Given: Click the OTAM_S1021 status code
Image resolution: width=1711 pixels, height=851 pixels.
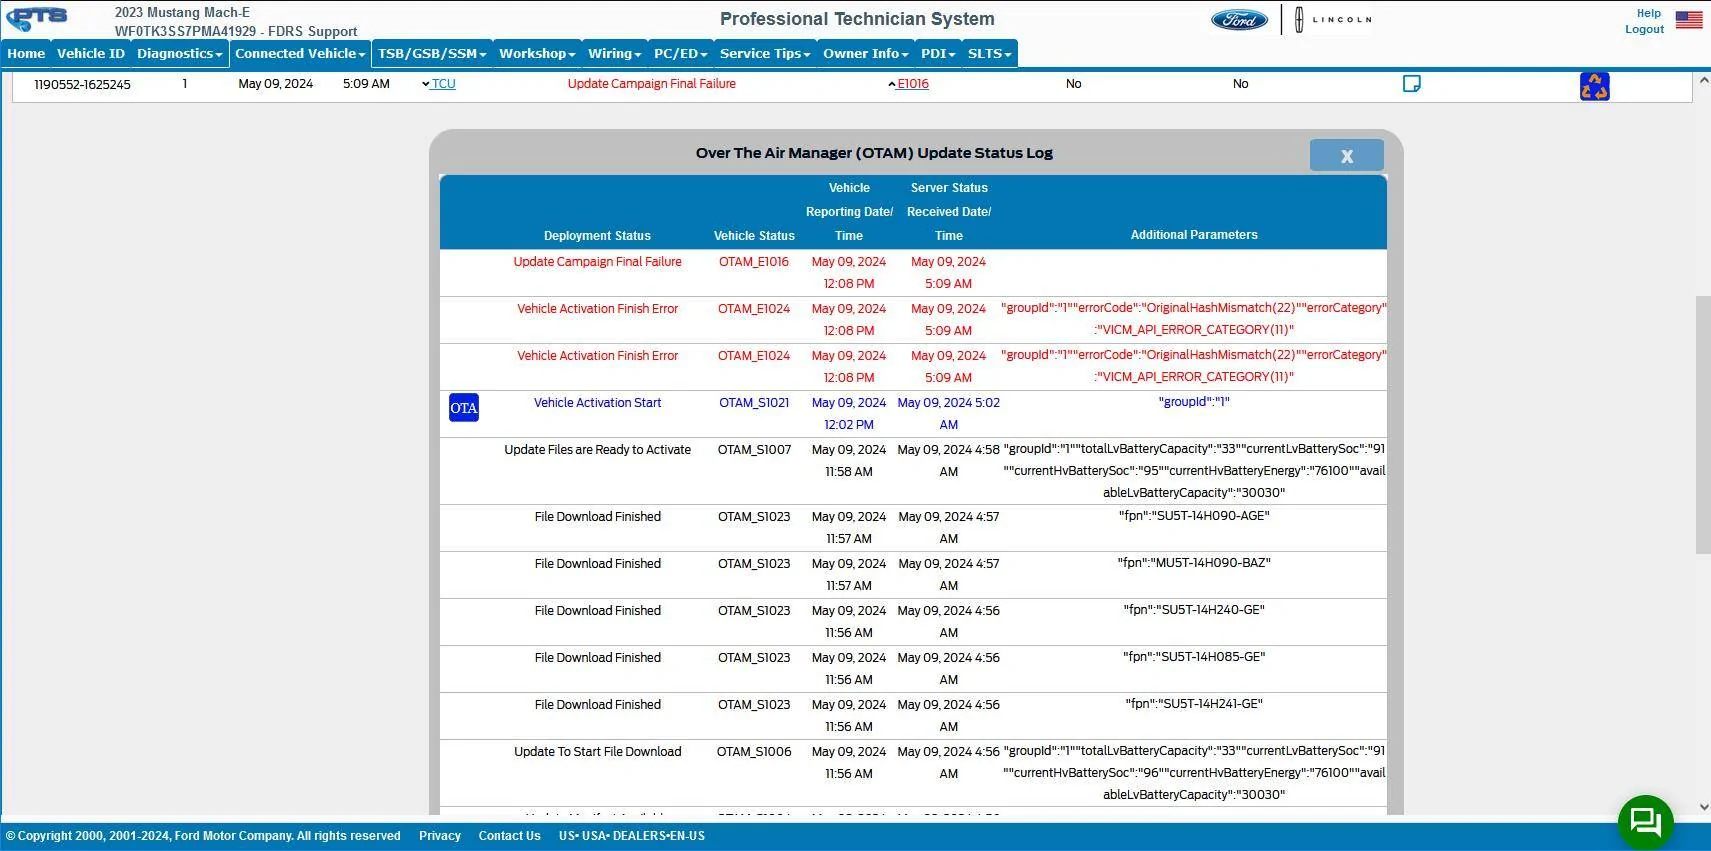Looking at the screenshot, I should tap(754, 403).
